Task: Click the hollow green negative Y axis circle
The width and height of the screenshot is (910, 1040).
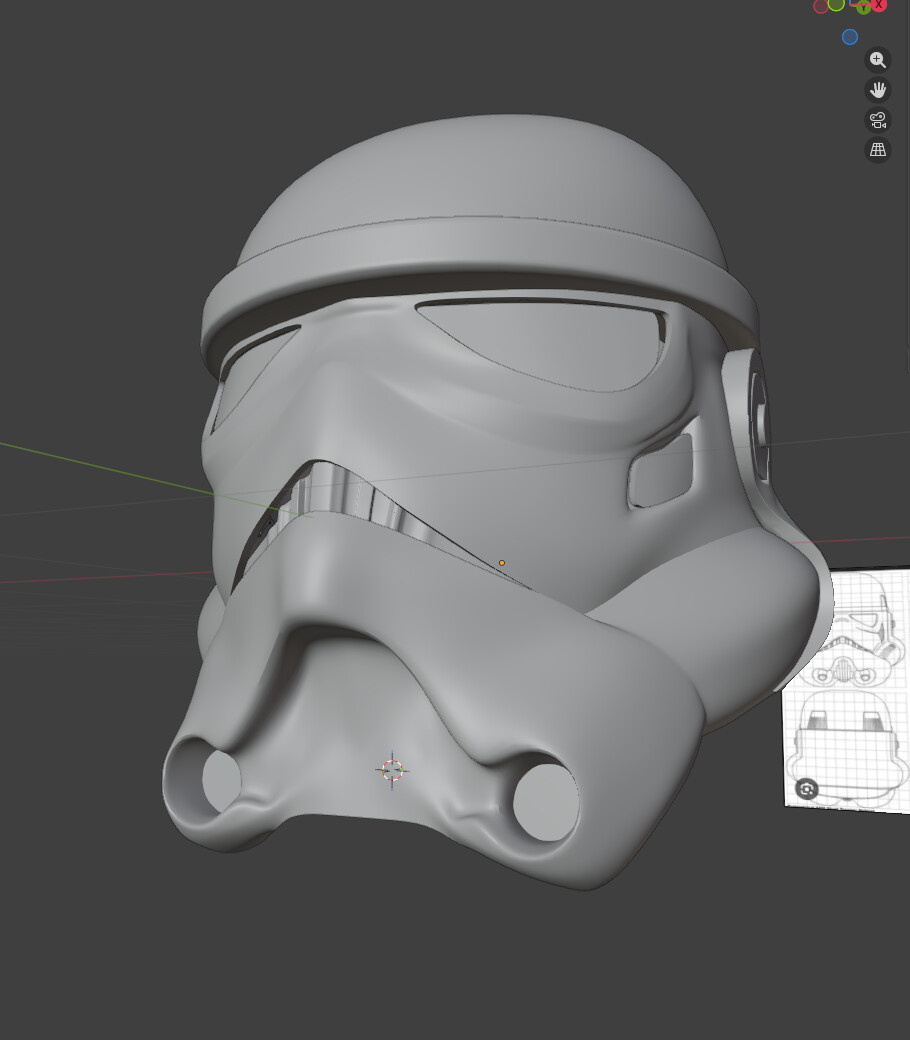Action: point(836,4)
